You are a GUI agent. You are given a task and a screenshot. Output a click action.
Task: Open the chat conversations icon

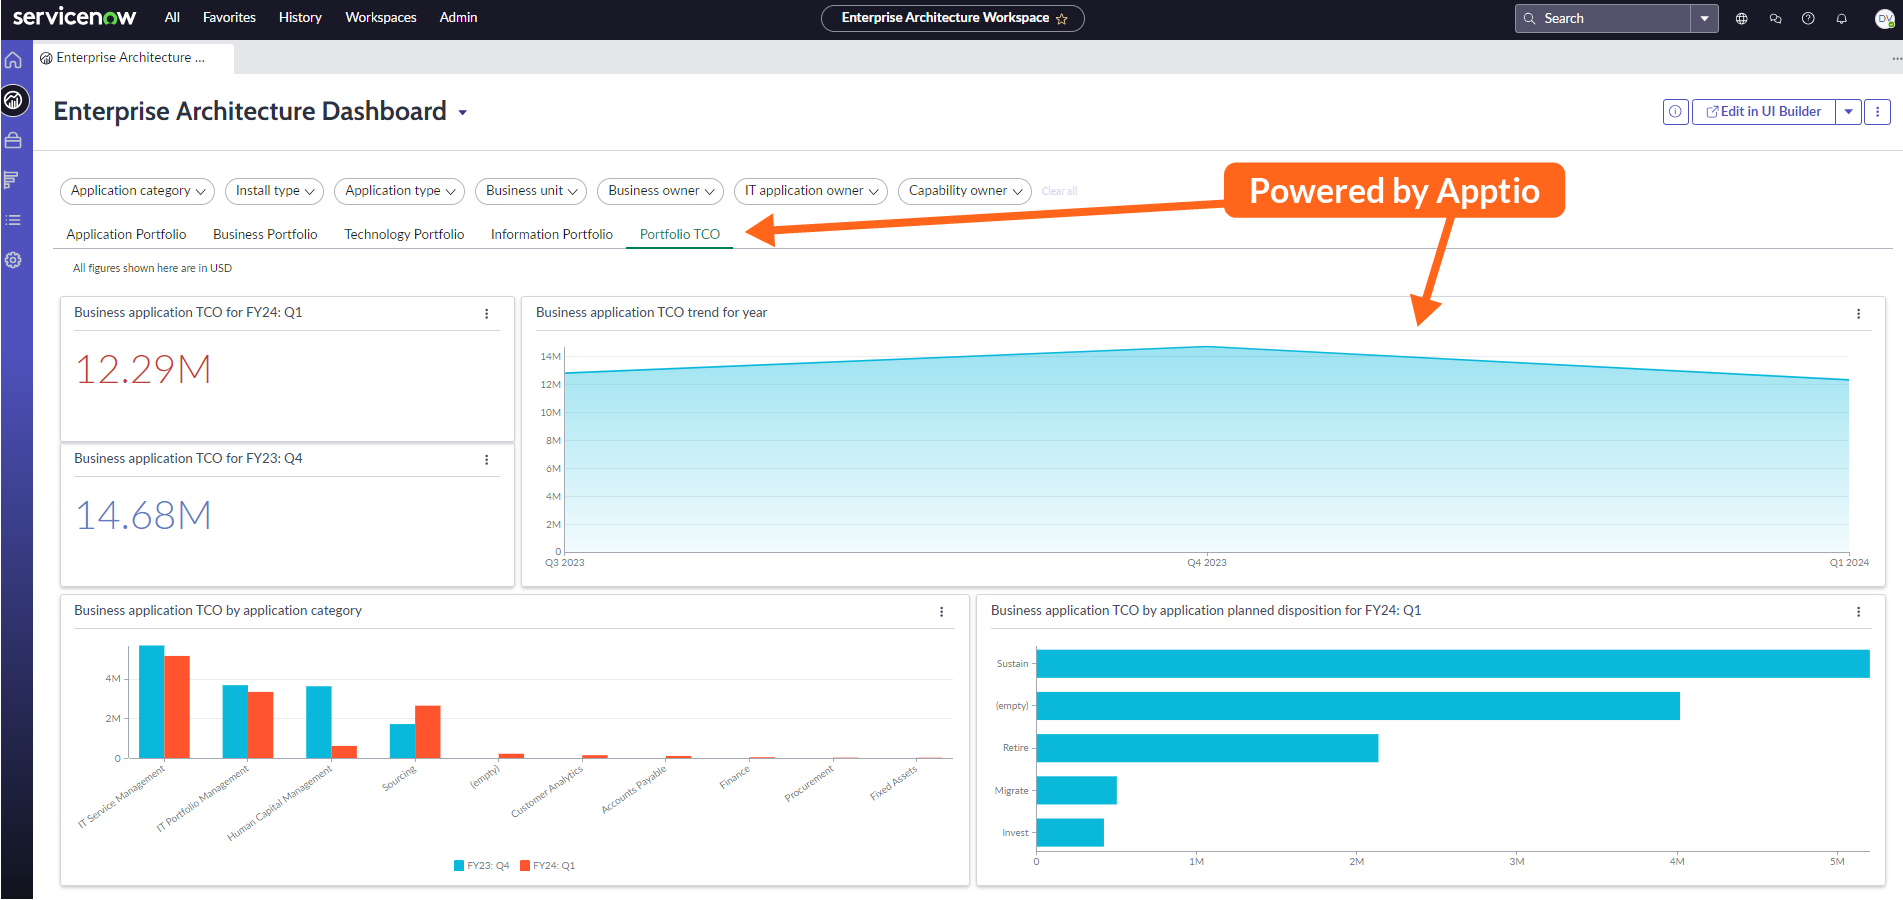[x=1775, y=18]
